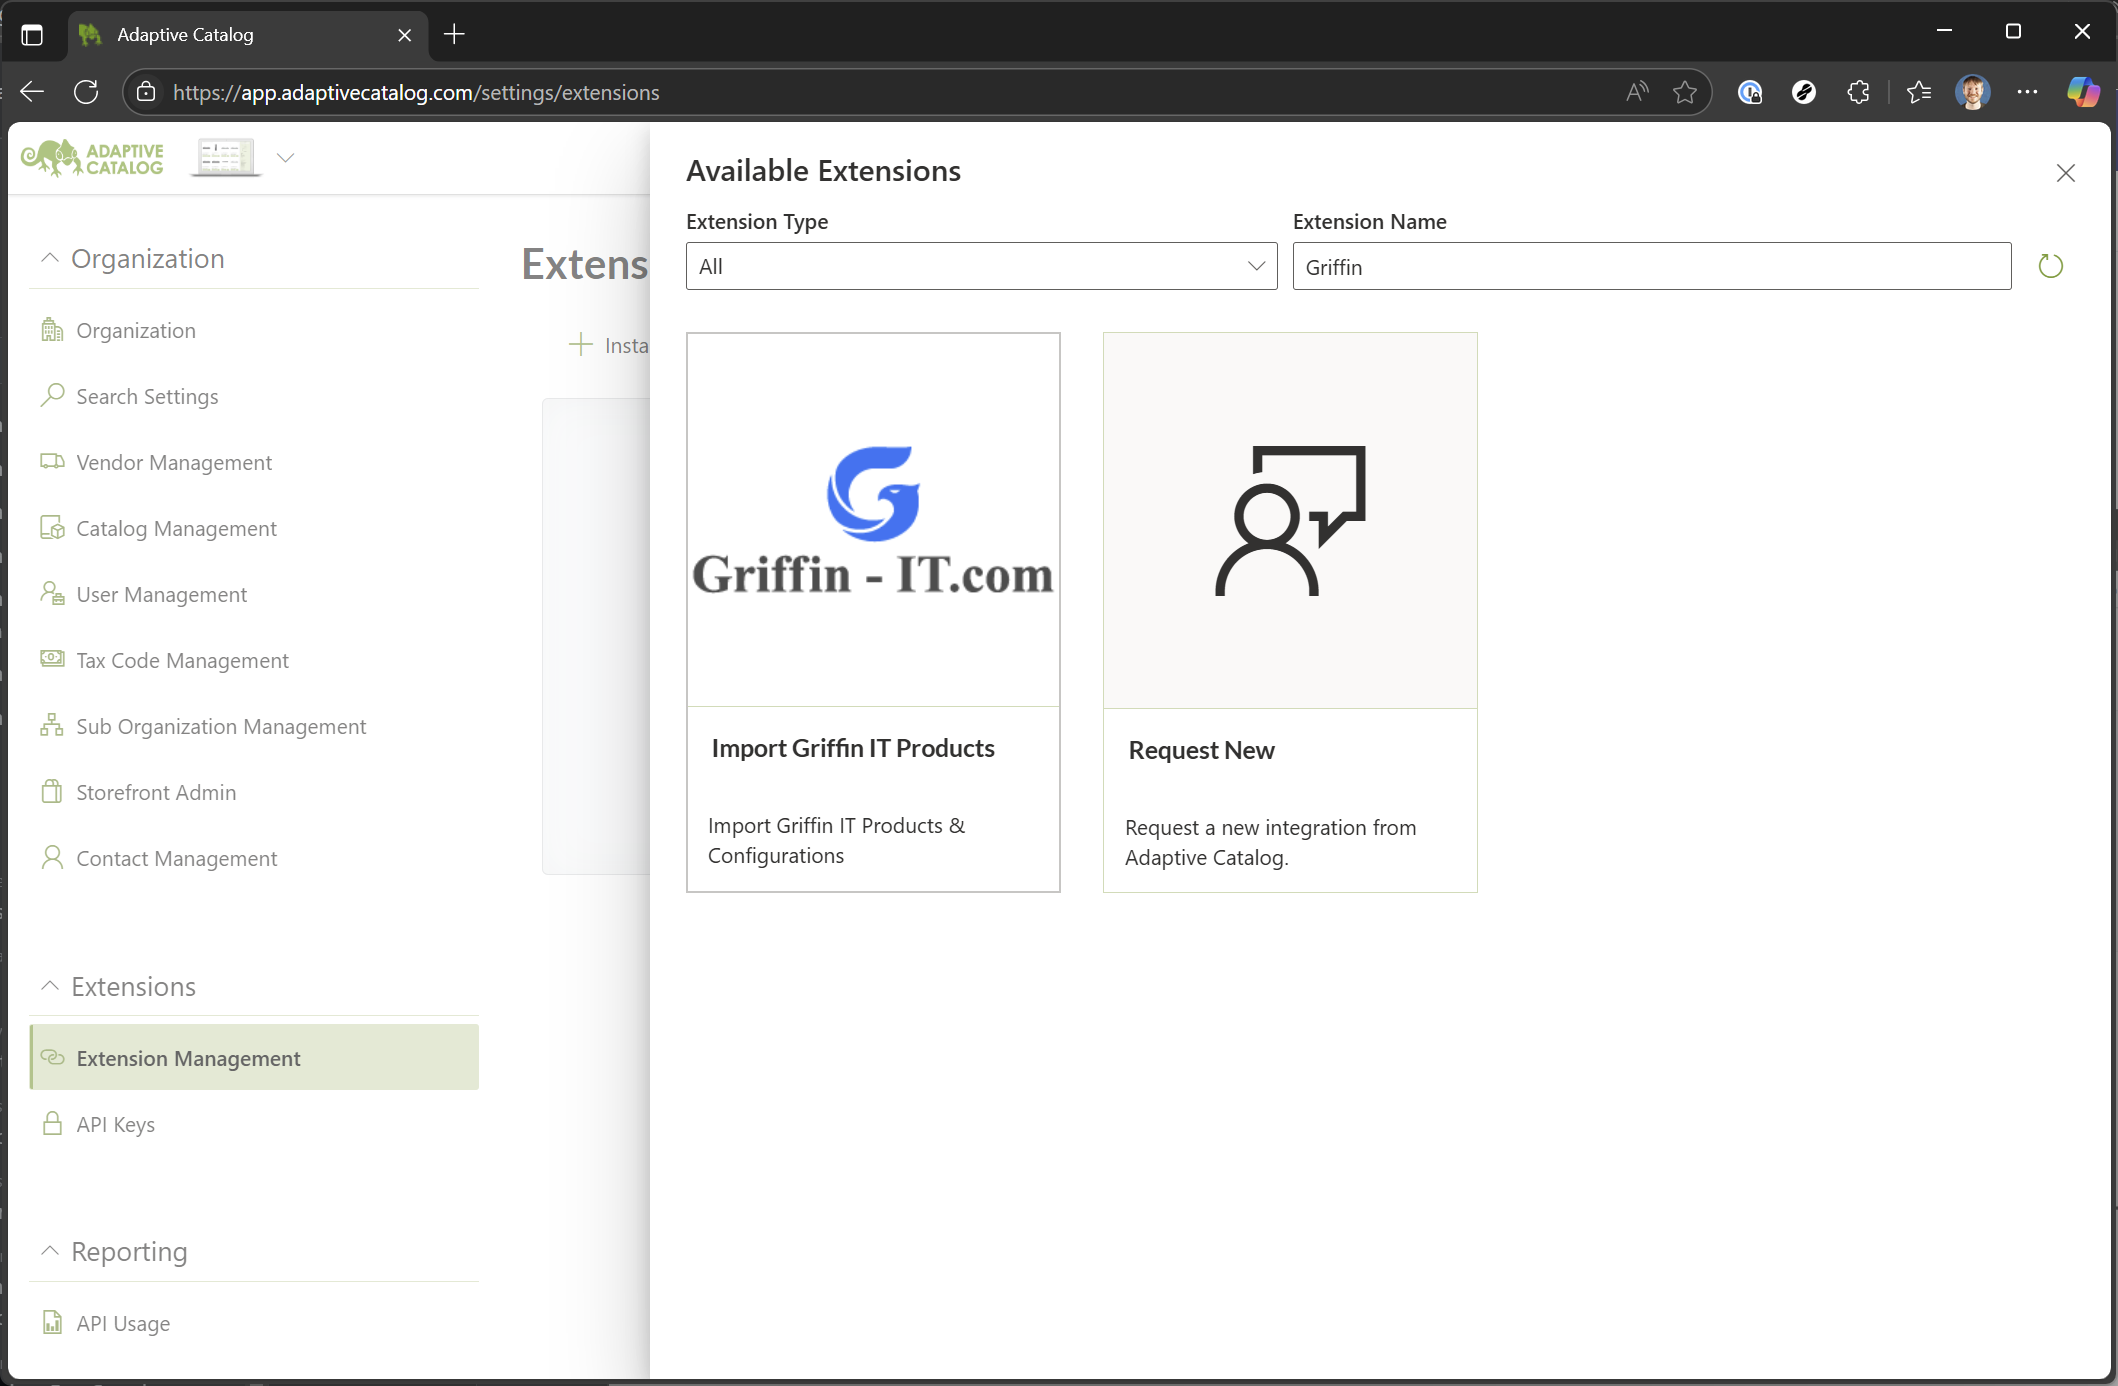The height and width of the screenshot is (1386, 2118).
Task: Select Extension Management menu item
Action: [x=255, y=1058]
